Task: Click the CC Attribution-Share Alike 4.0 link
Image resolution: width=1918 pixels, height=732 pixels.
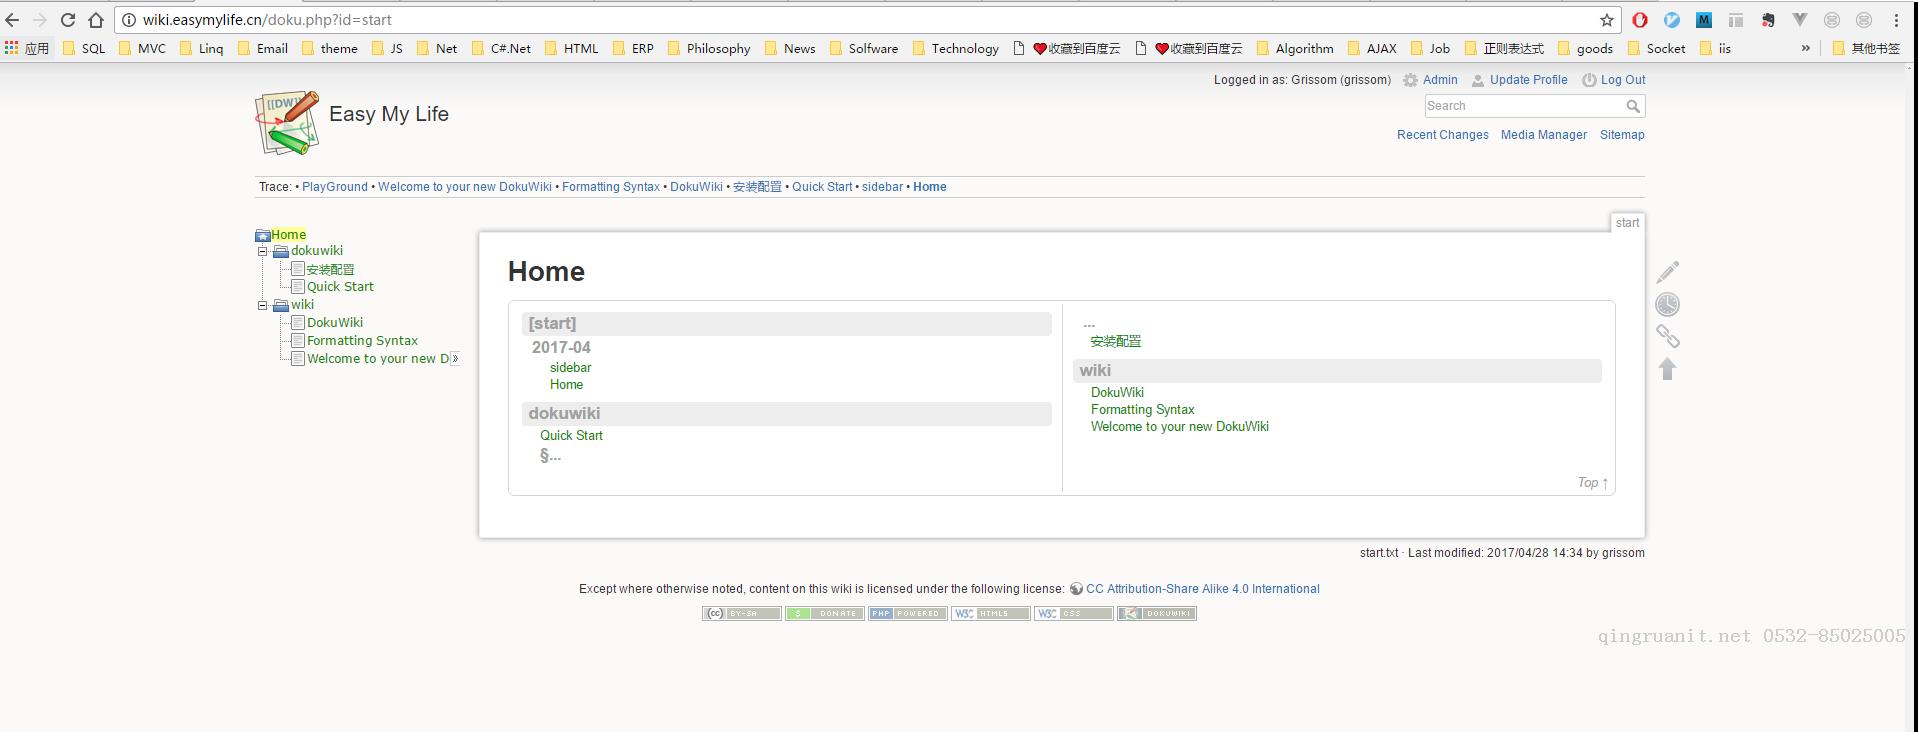Action: pyautogui.click(x=1203, y=589)
